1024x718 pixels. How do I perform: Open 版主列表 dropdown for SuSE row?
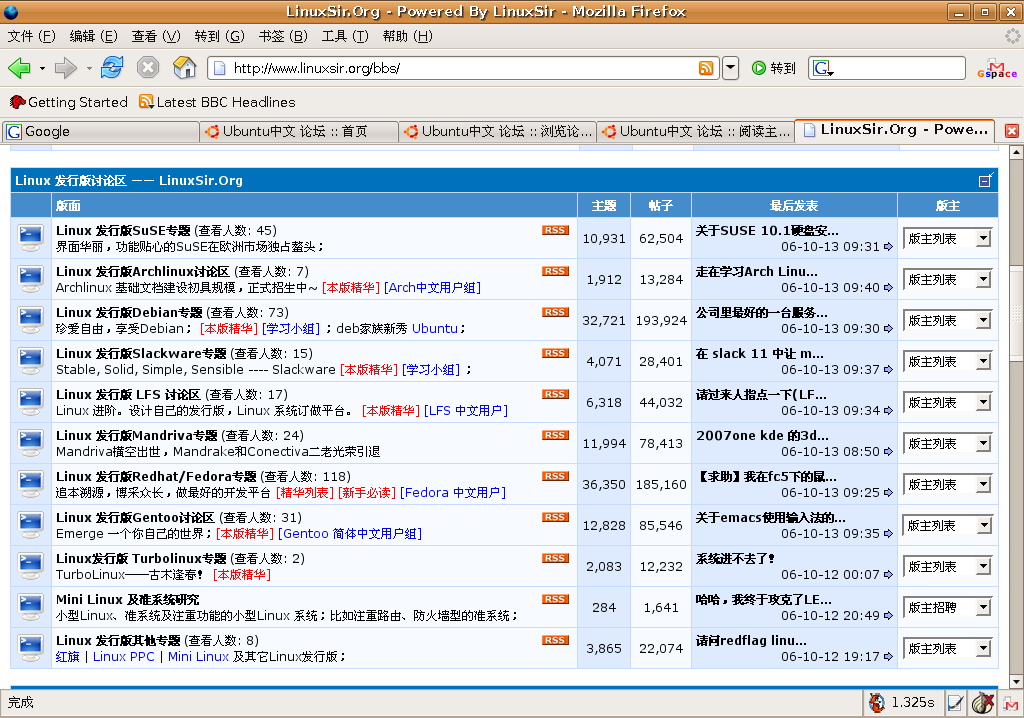click(x=947, y=238)
